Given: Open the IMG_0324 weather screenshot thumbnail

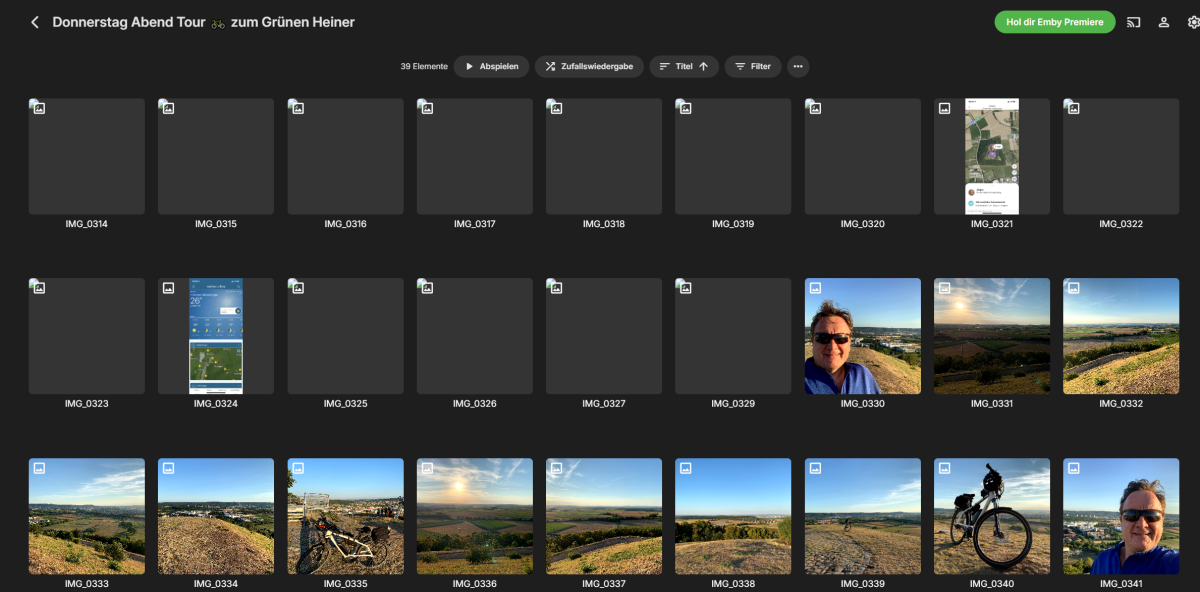Looking at the screenshot, I should [216, 336].
